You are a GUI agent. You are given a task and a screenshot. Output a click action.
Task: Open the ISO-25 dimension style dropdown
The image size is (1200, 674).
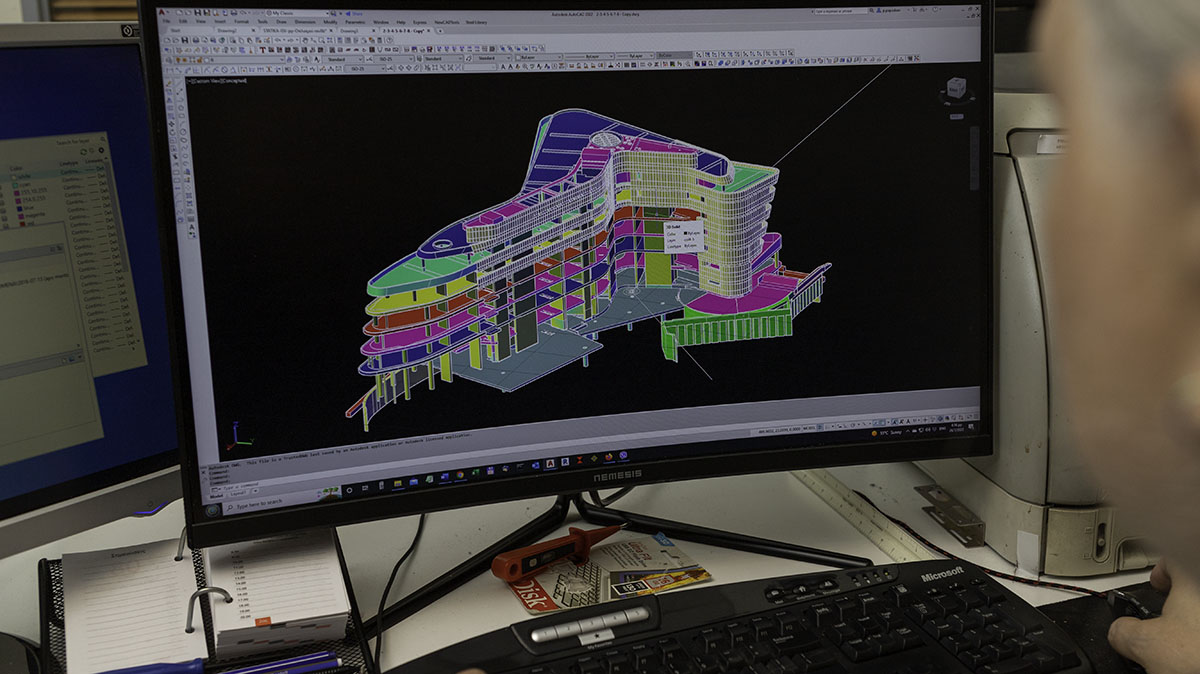[392, 59]
